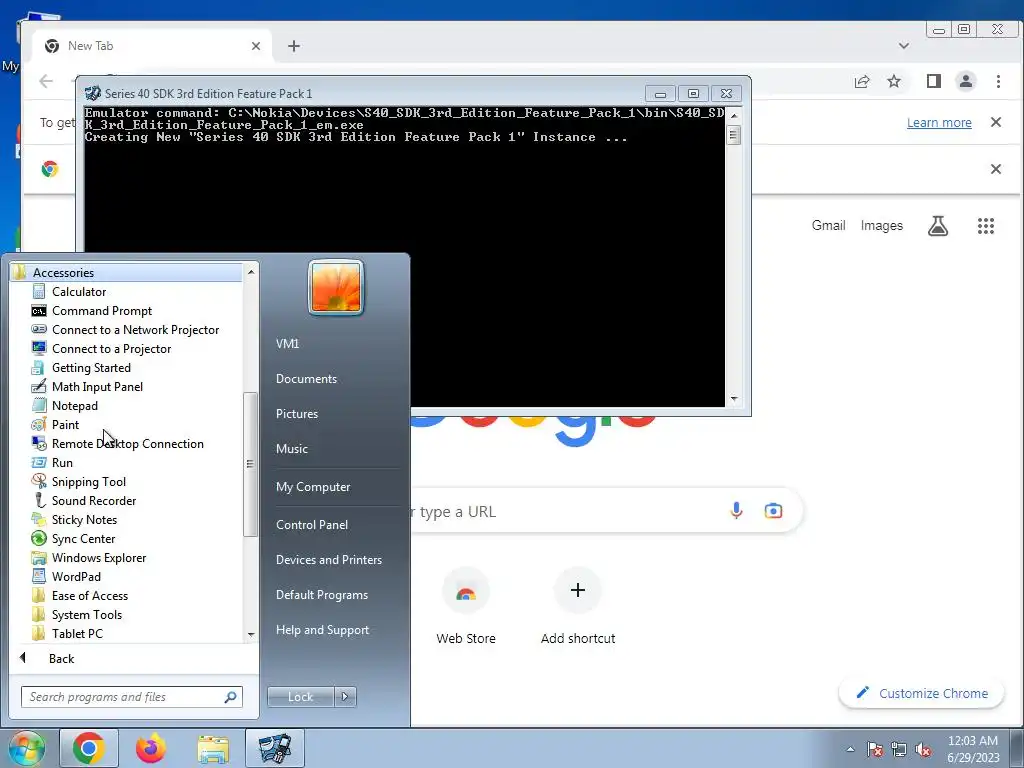Open Firefox from the taskbar
The height and width of the screenshot is (768, 1024).
coord(151,748)
